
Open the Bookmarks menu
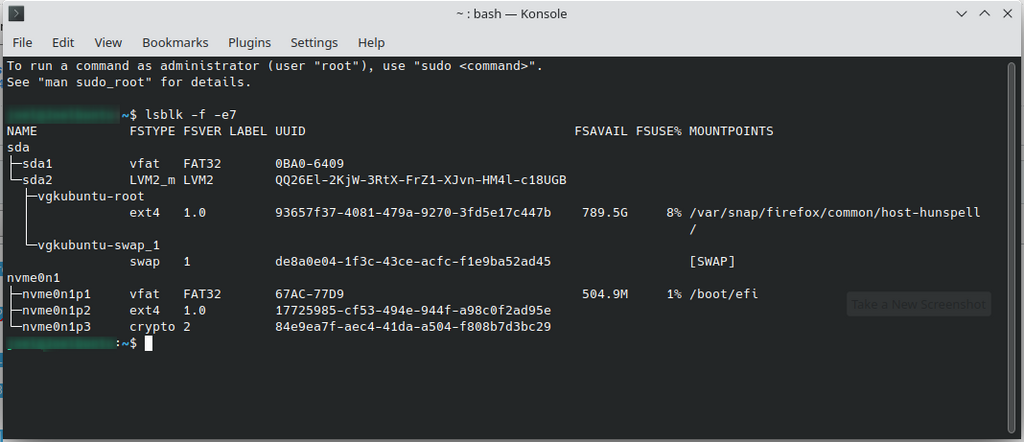pyautogui.click(x=175, y=42)
